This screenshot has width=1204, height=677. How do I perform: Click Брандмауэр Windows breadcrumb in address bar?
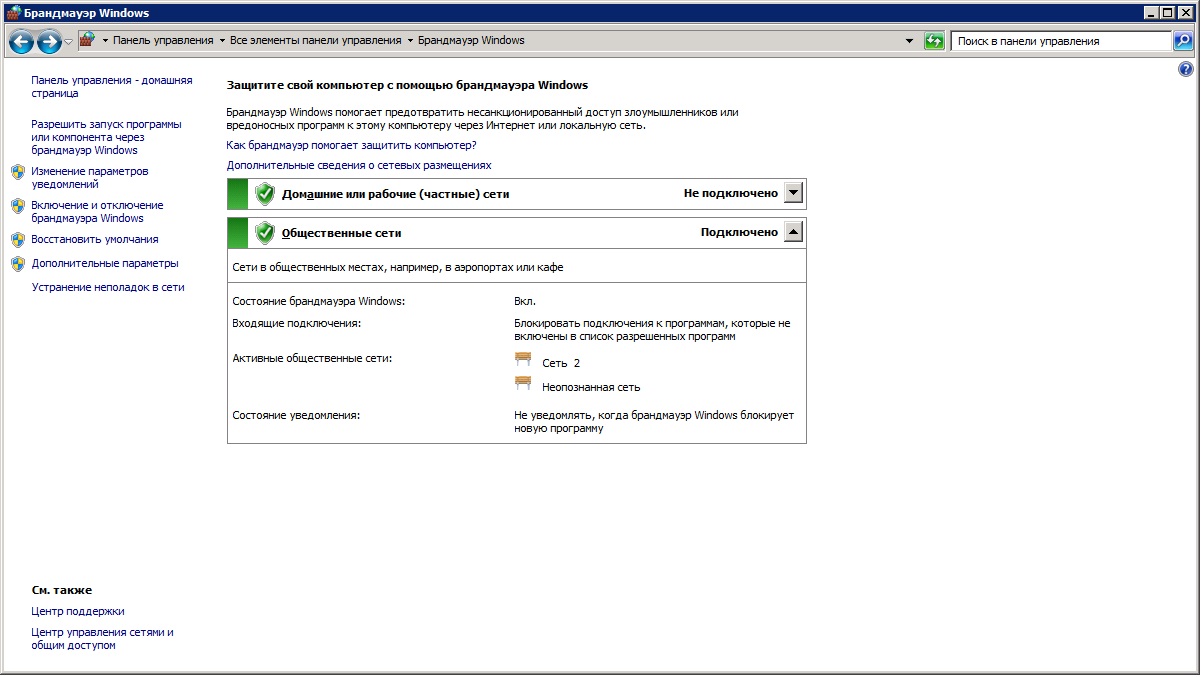[471, 41]
